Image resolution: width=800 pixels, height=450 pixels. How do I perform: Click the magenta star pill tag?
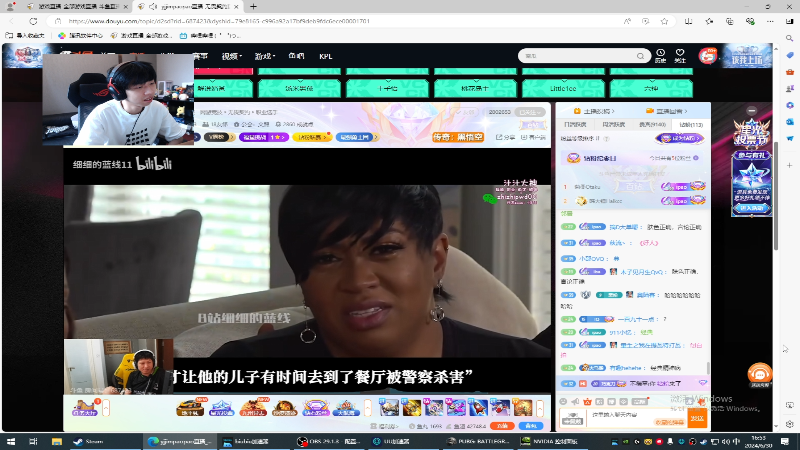264,137
